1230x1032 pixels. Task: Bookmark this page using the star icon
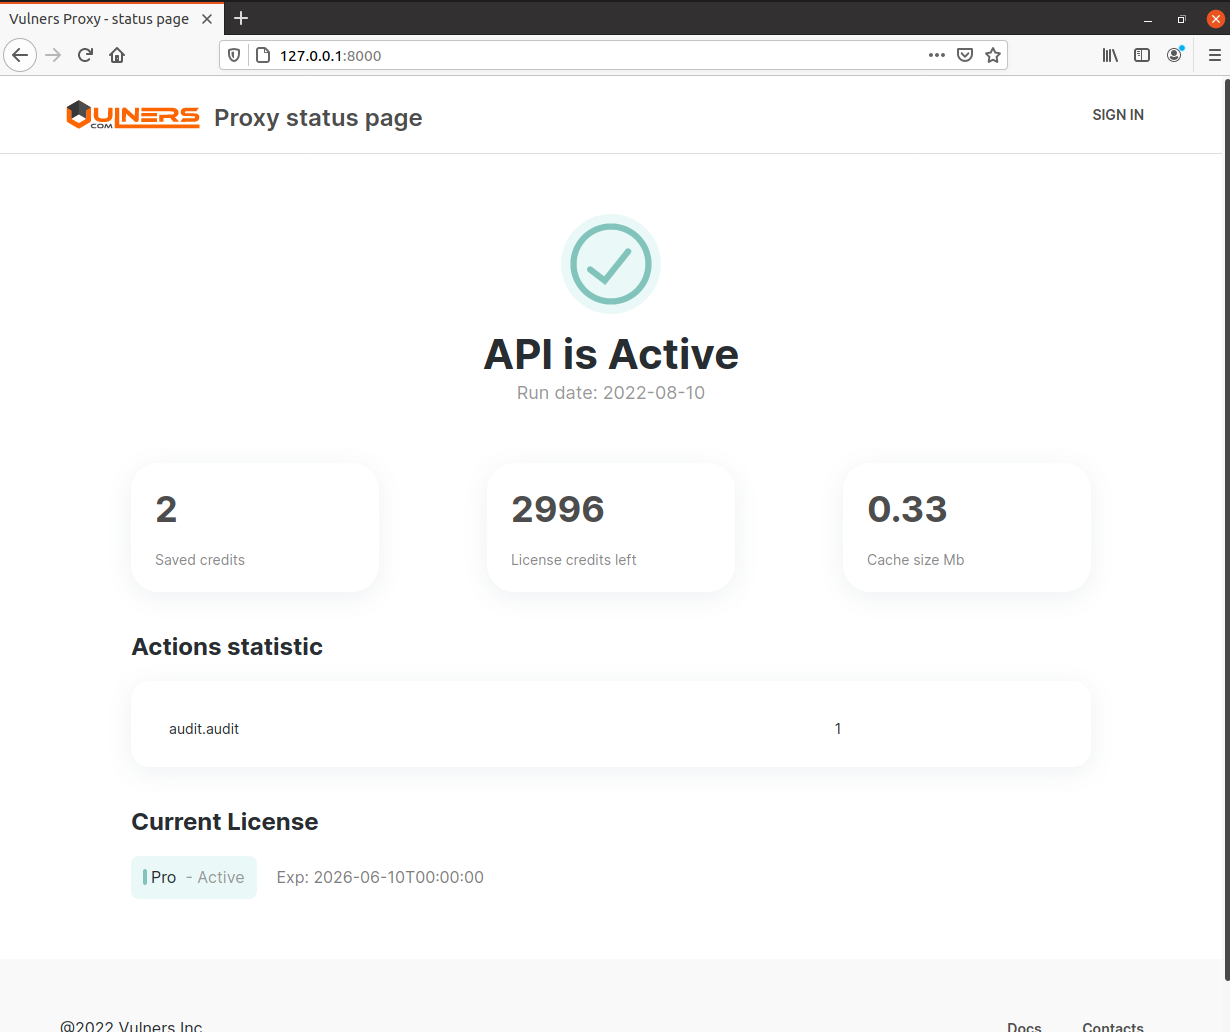click(x=993, y=55)
